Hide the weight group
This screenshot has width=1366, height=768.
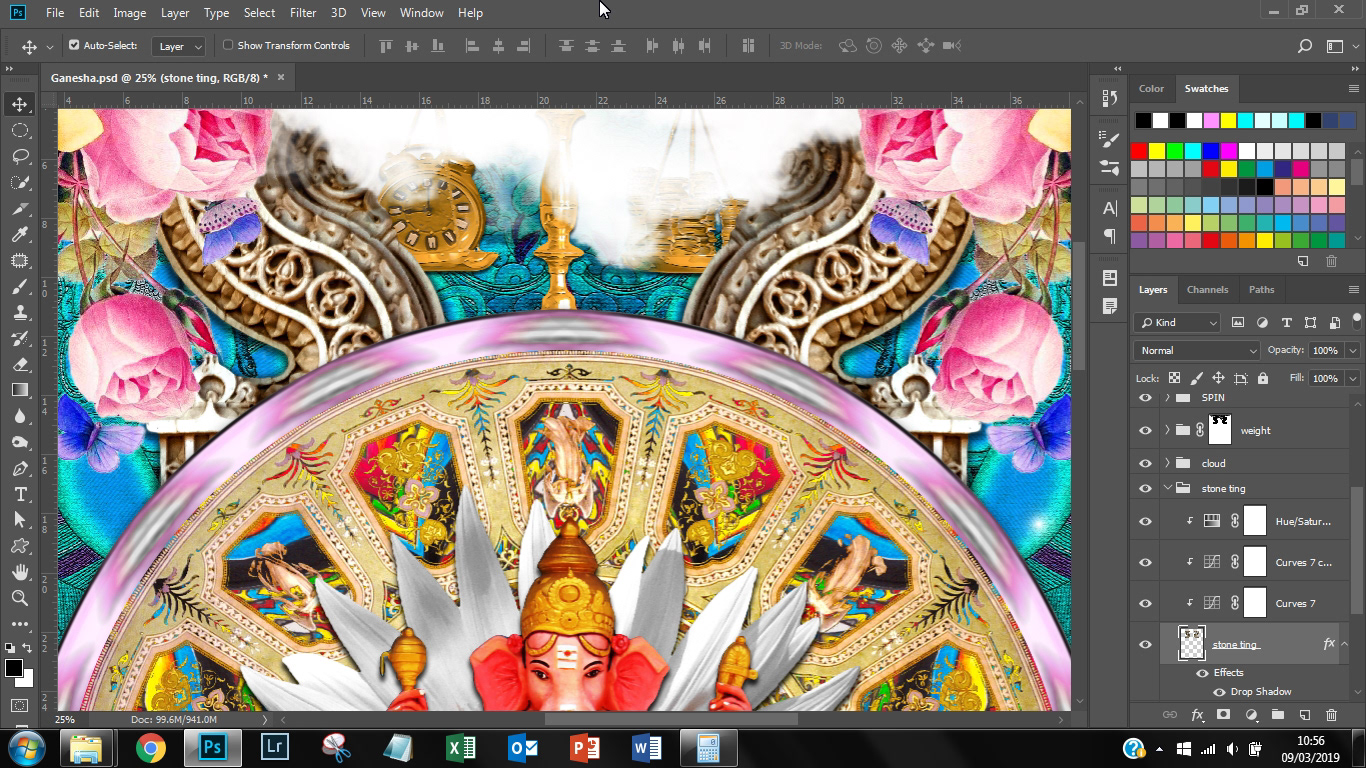click(x=1145, y=430)
